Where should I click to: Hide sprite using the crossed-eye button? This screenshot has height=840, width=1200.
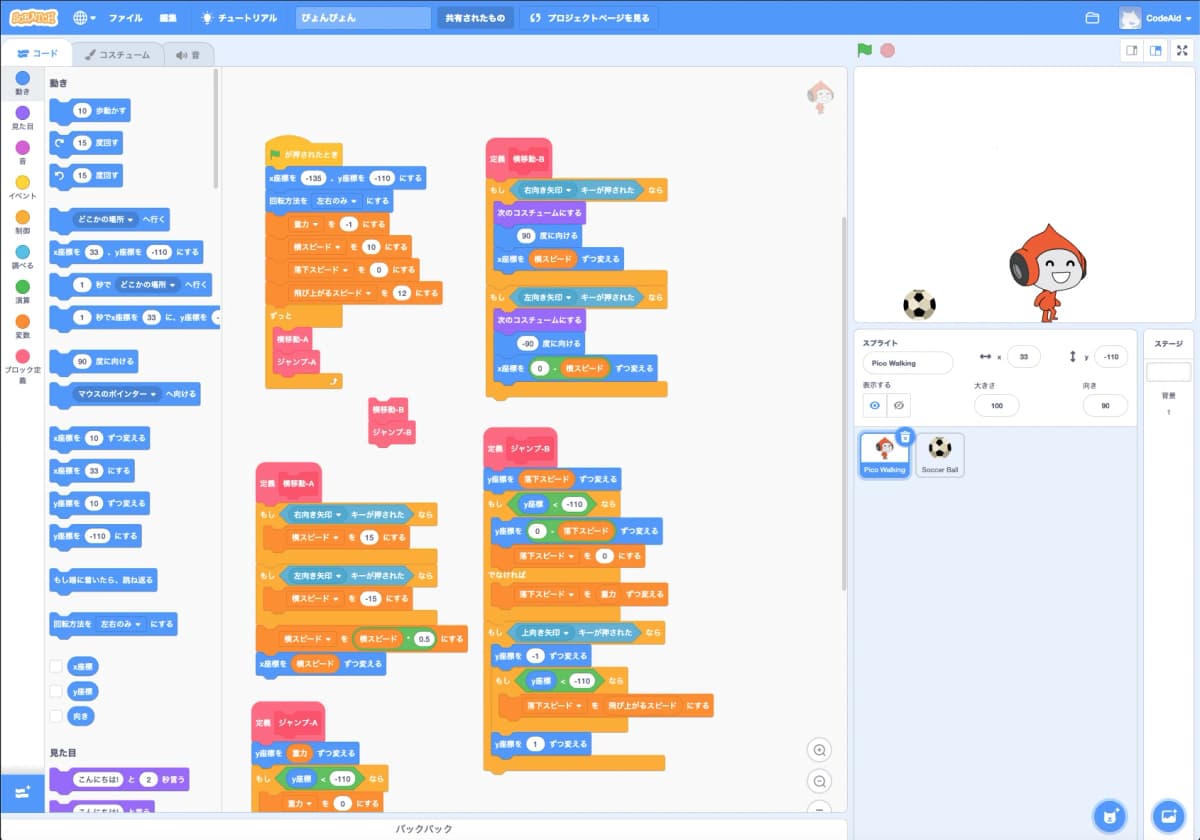coord(898,405)
